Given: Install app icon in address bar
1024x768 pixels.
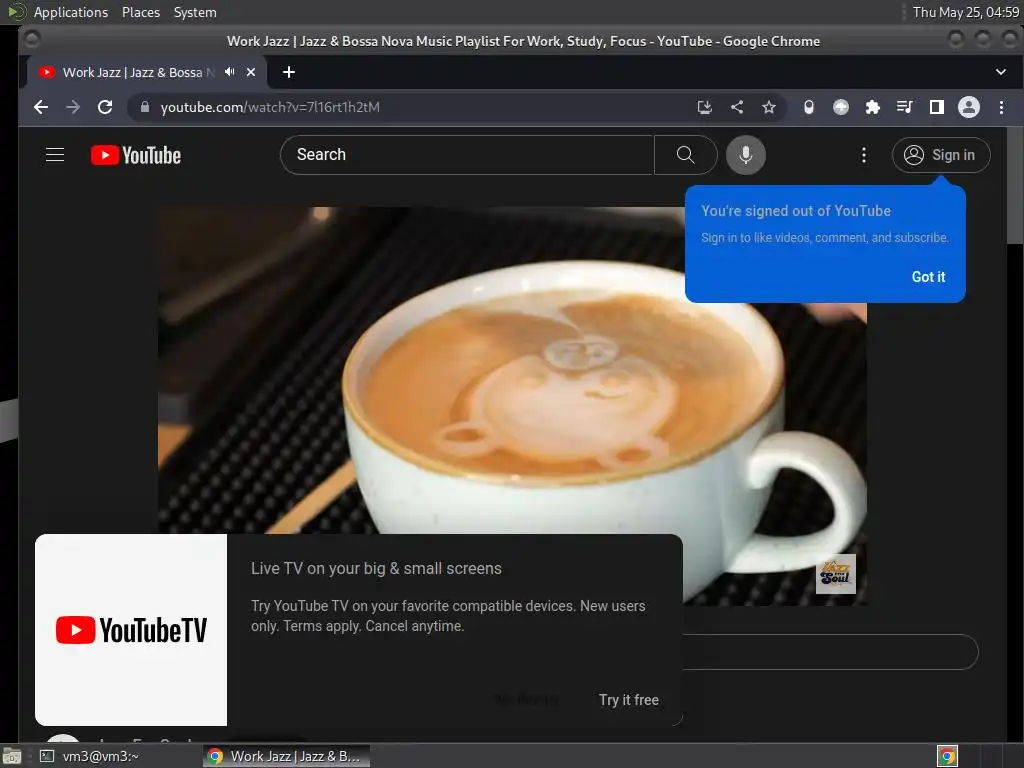Looking at the screenshot, I should 704,107.
